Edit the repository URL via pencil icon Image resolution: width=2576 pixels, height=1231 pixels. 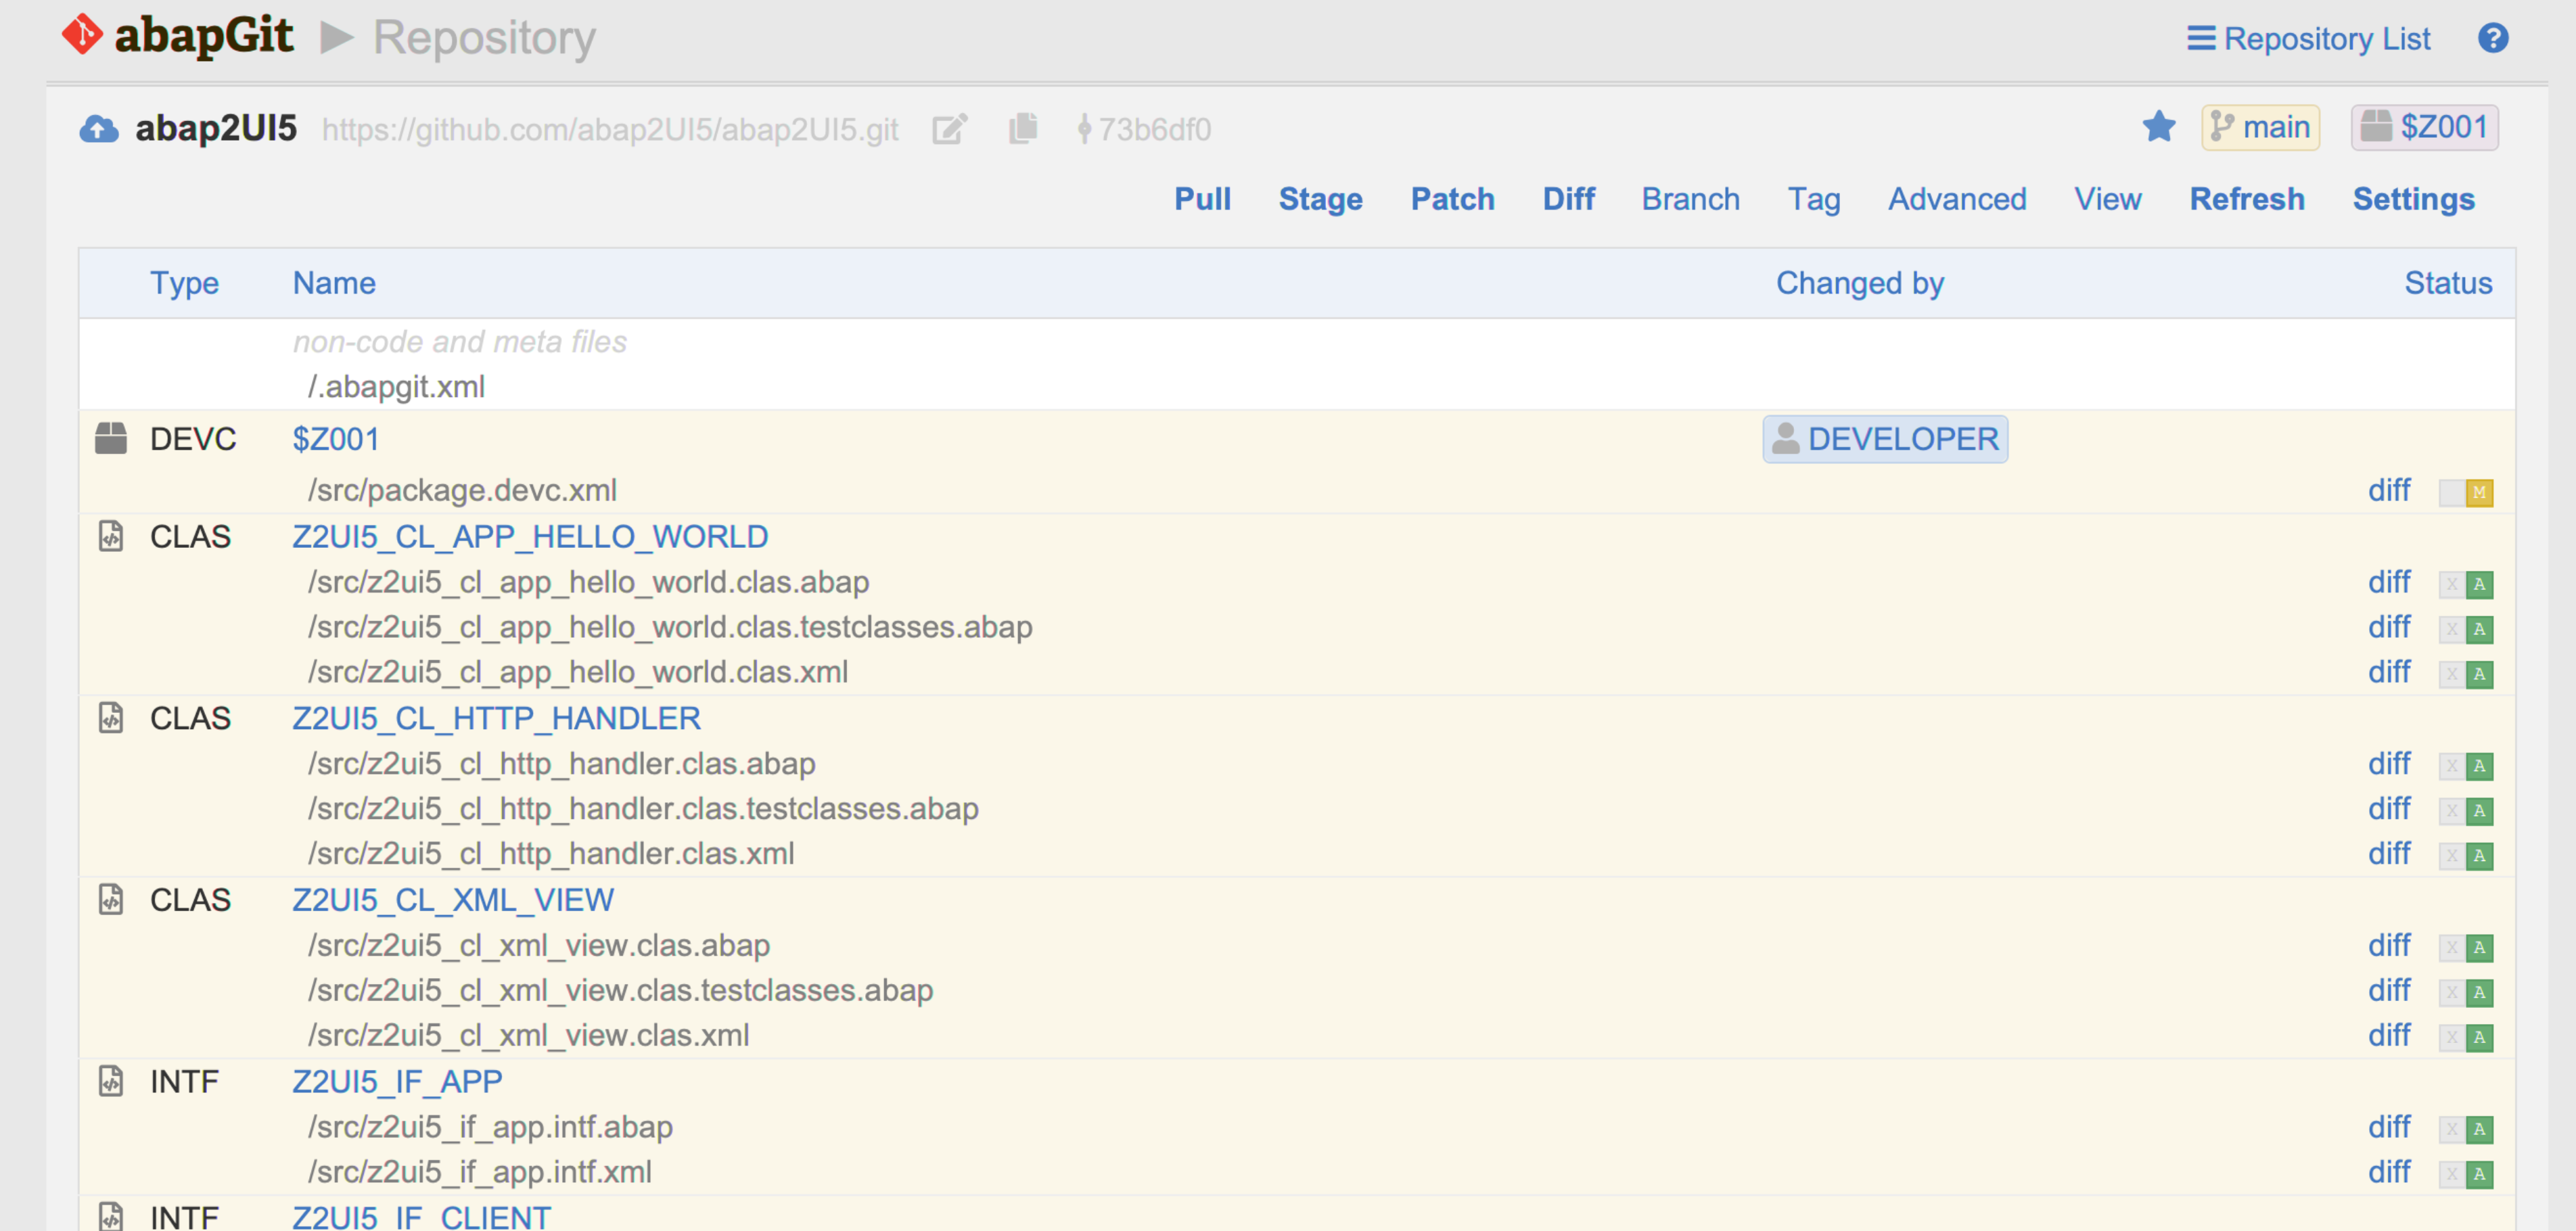click(949, 129)
